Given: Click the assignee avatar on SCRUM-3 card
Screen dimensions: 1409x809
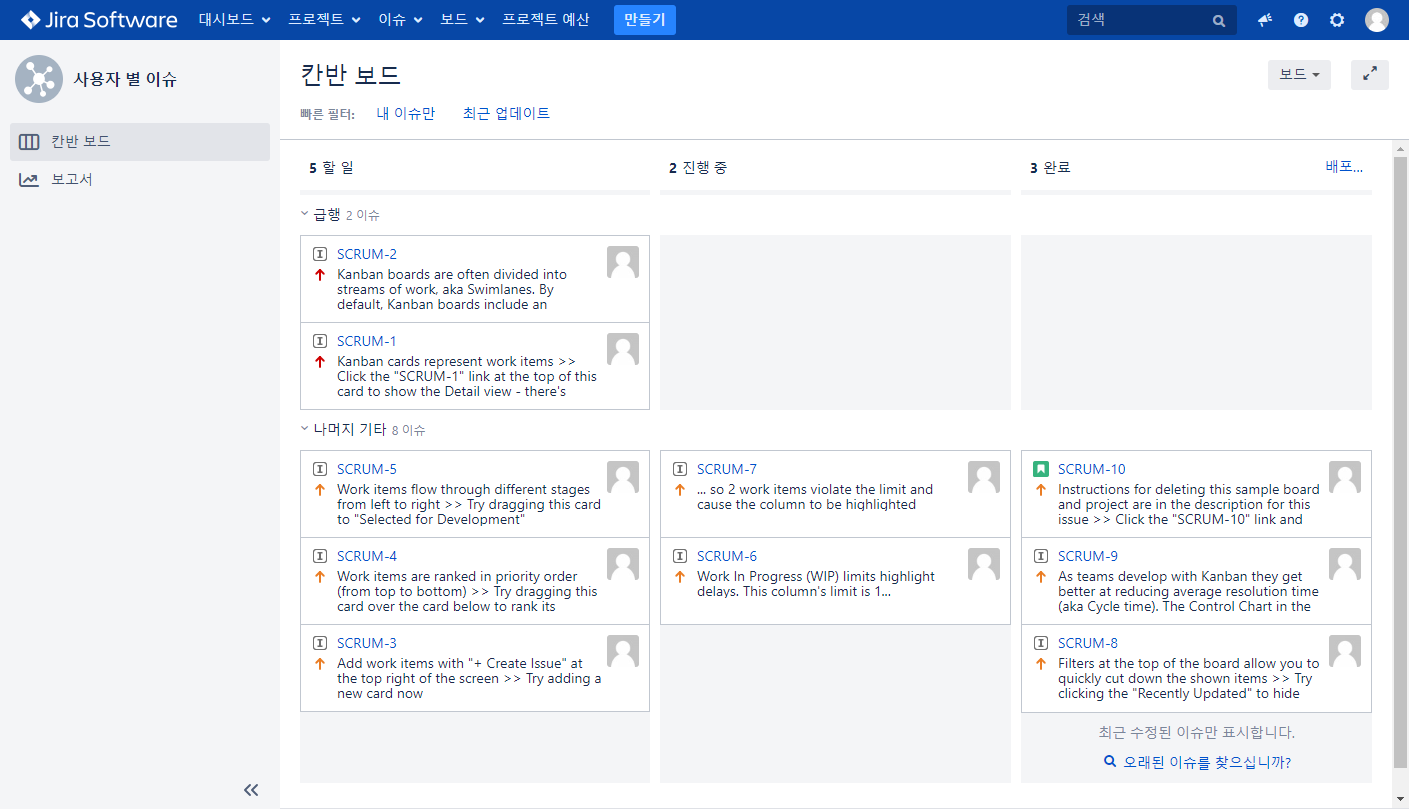Looking at the screenshot, I should 623,651.
